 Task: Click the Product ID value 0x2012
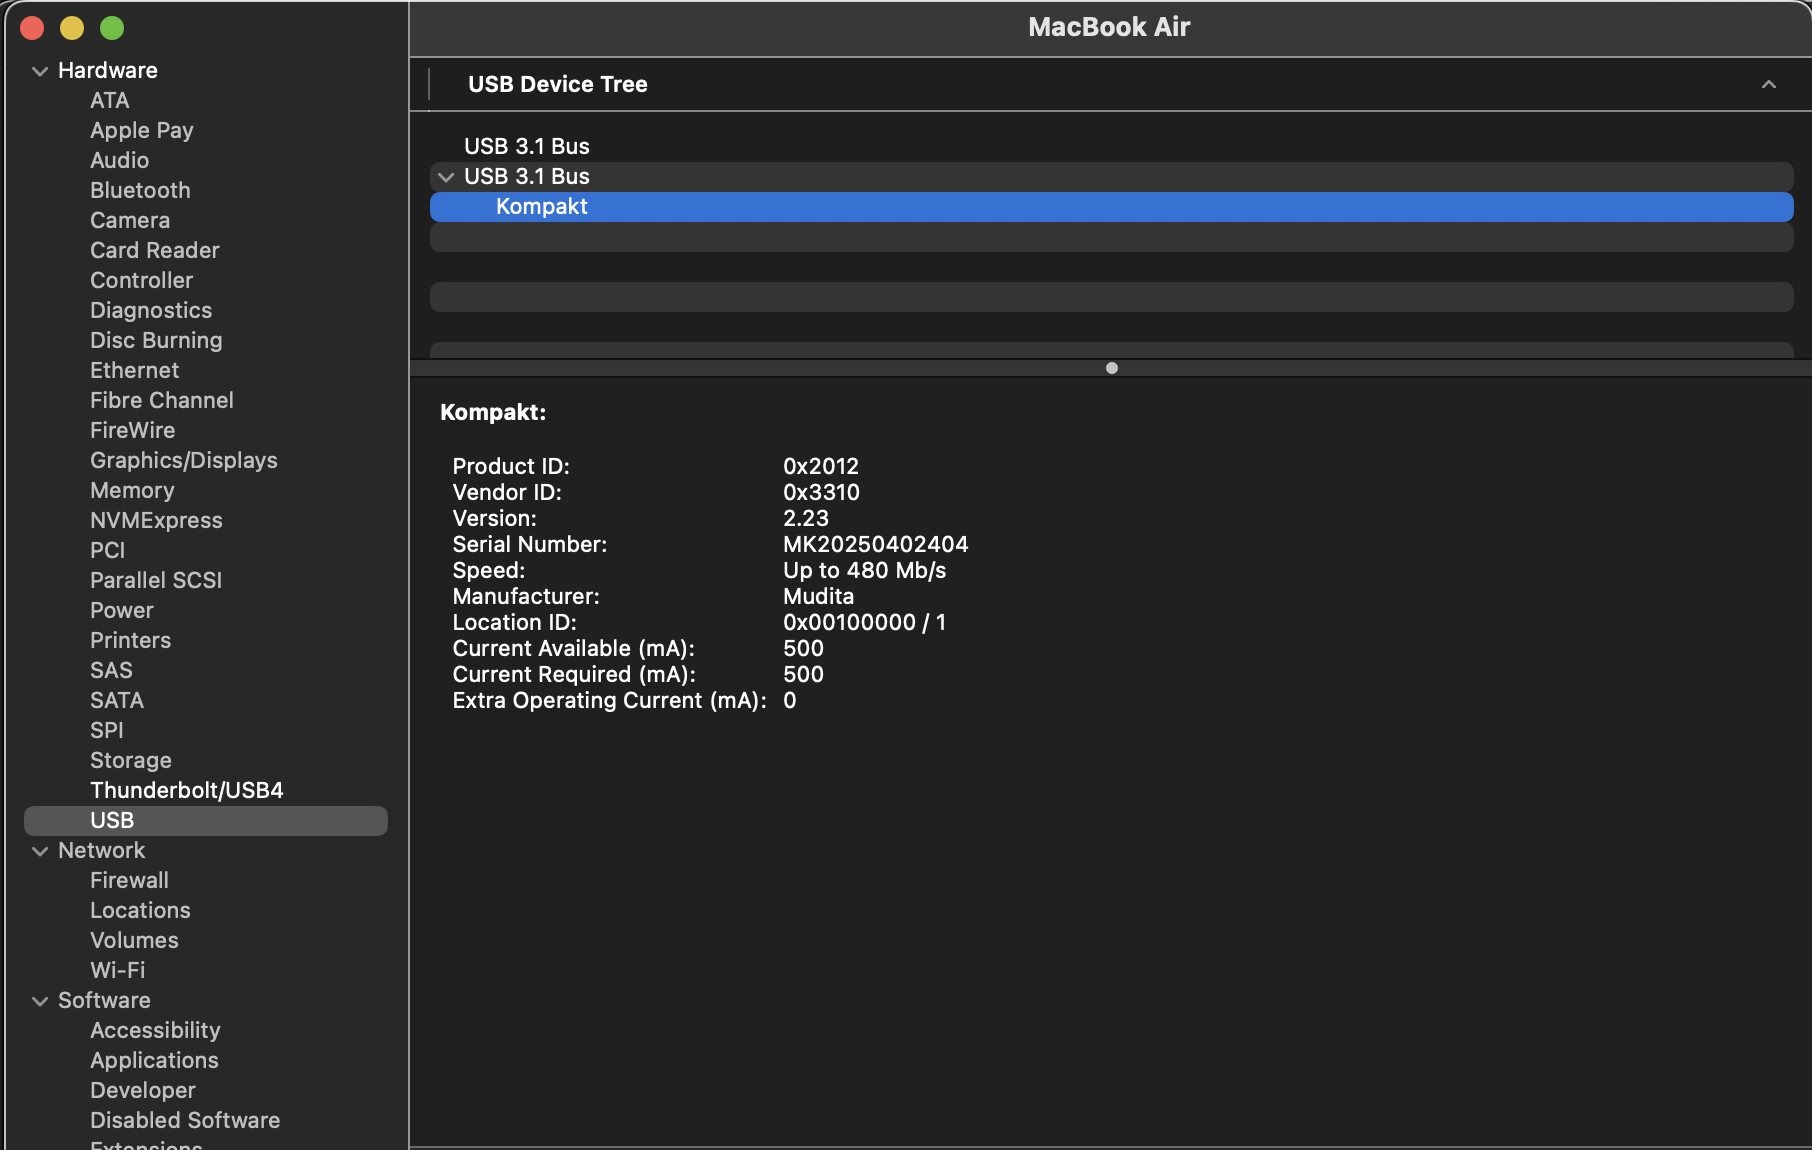821,466
